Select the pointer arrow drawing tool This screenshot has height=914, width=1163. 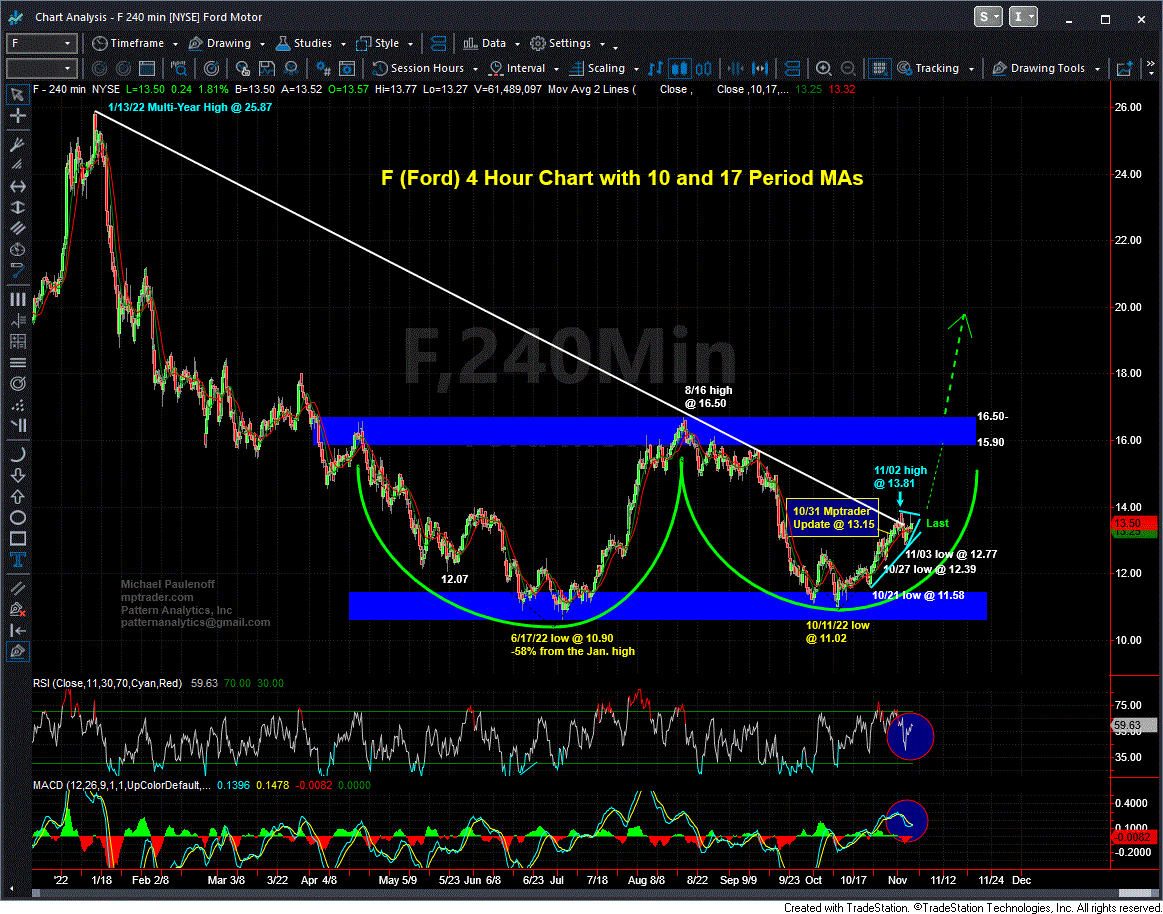click(17, 94)
